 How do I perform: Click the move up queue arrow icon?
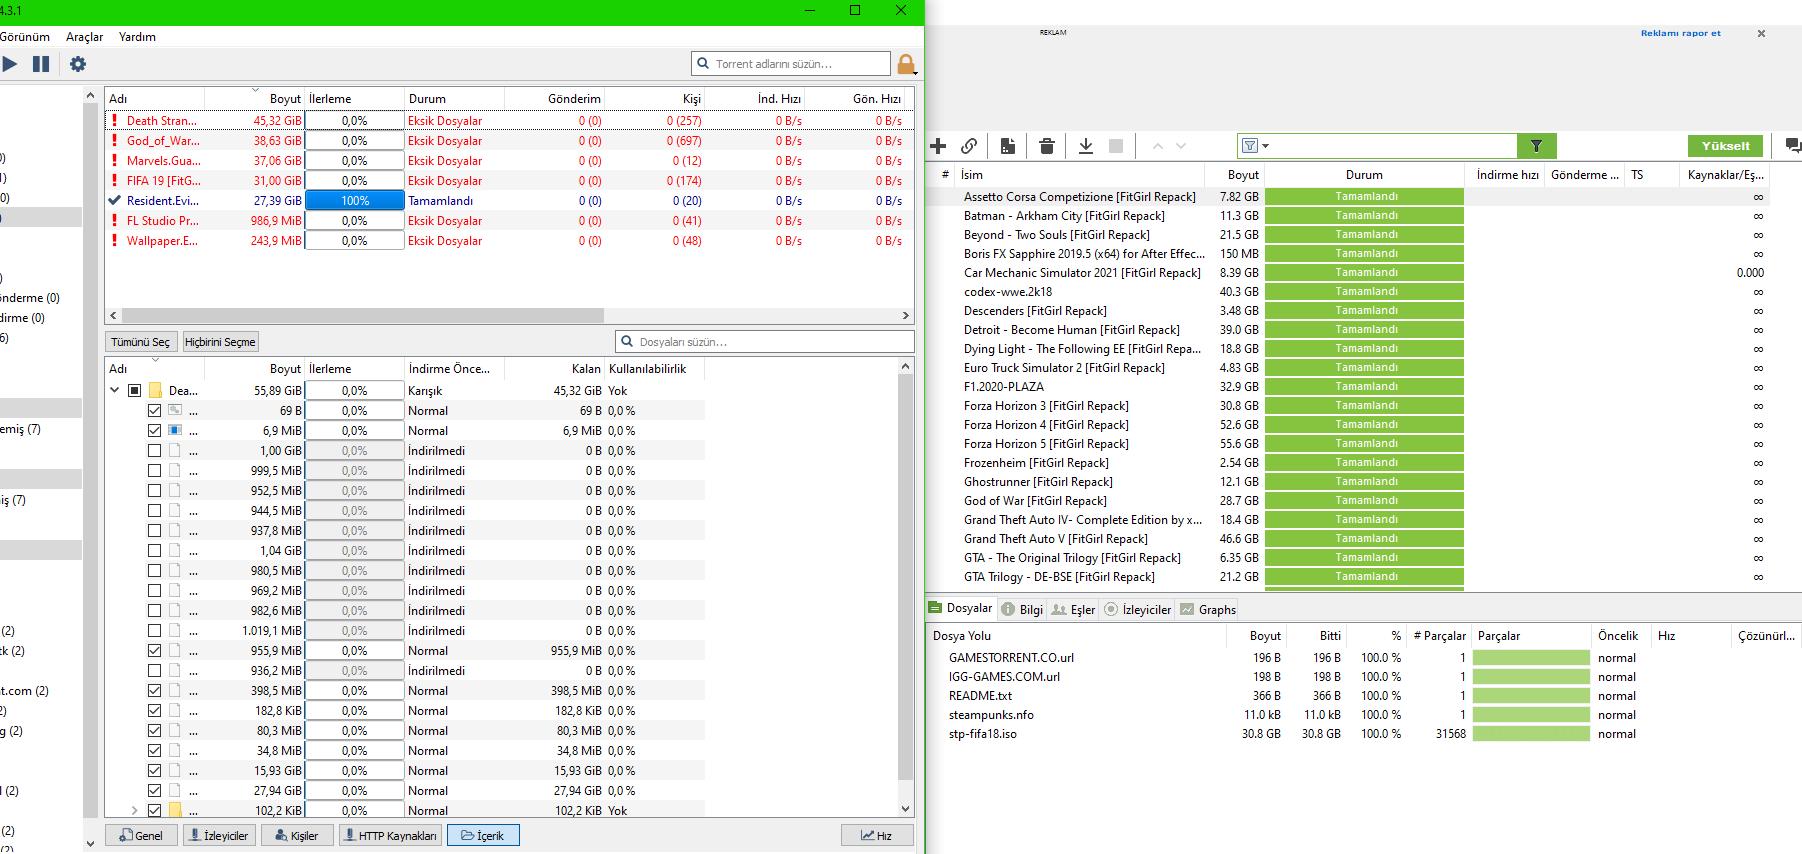tap(1158, 146)
